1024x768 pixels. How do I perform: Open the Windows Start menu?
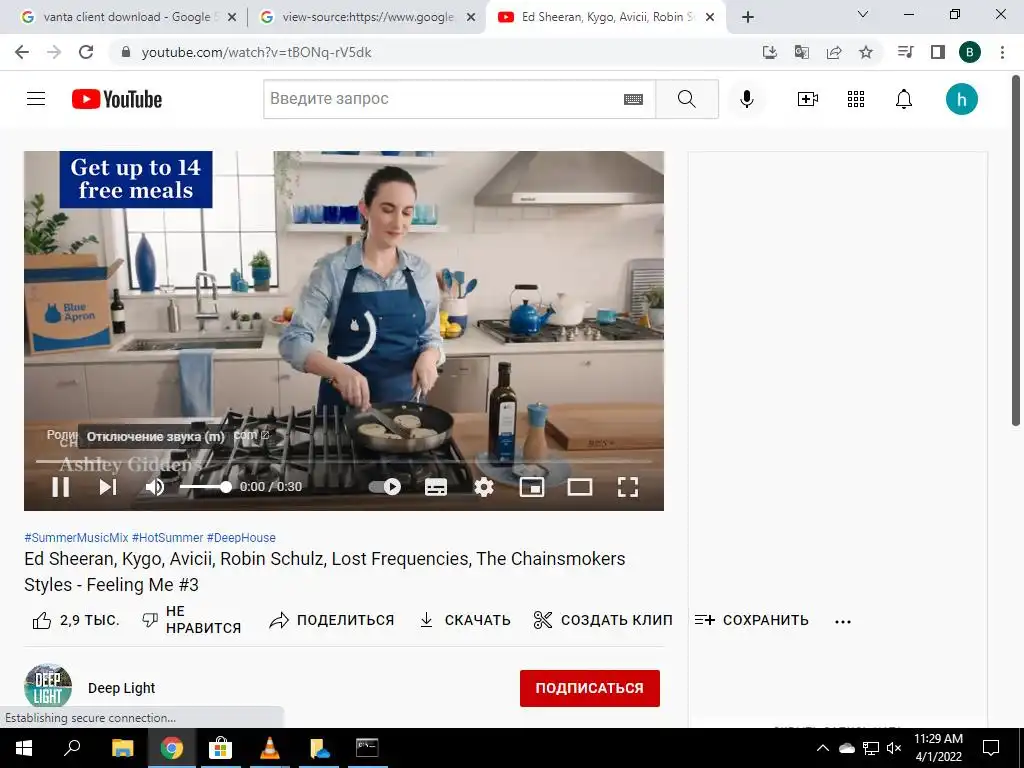tap(24, 748)
